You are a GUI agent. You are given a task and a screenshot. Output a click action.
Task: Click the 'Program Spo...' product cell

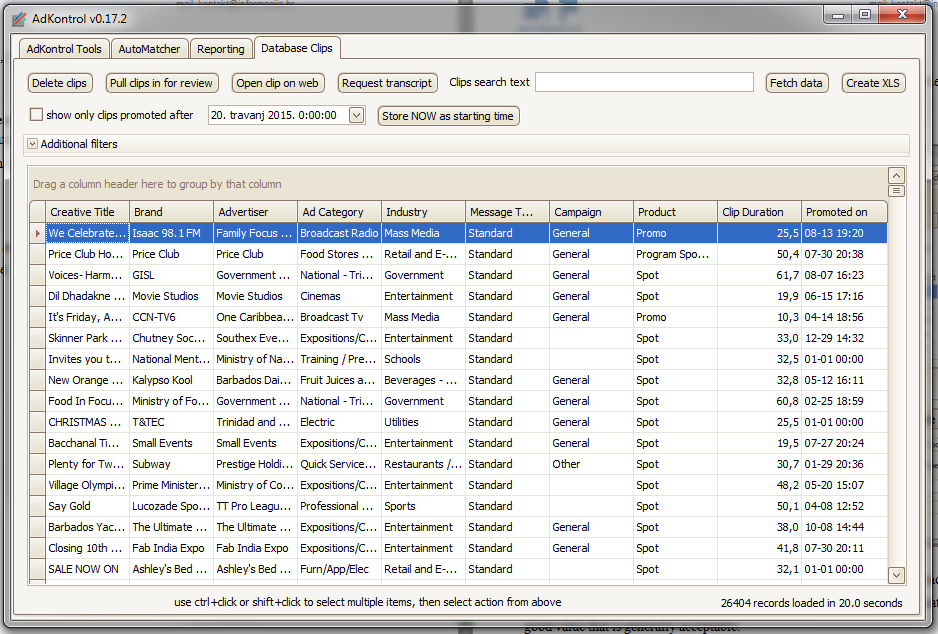pyautogui.click(x=675, y=254)
